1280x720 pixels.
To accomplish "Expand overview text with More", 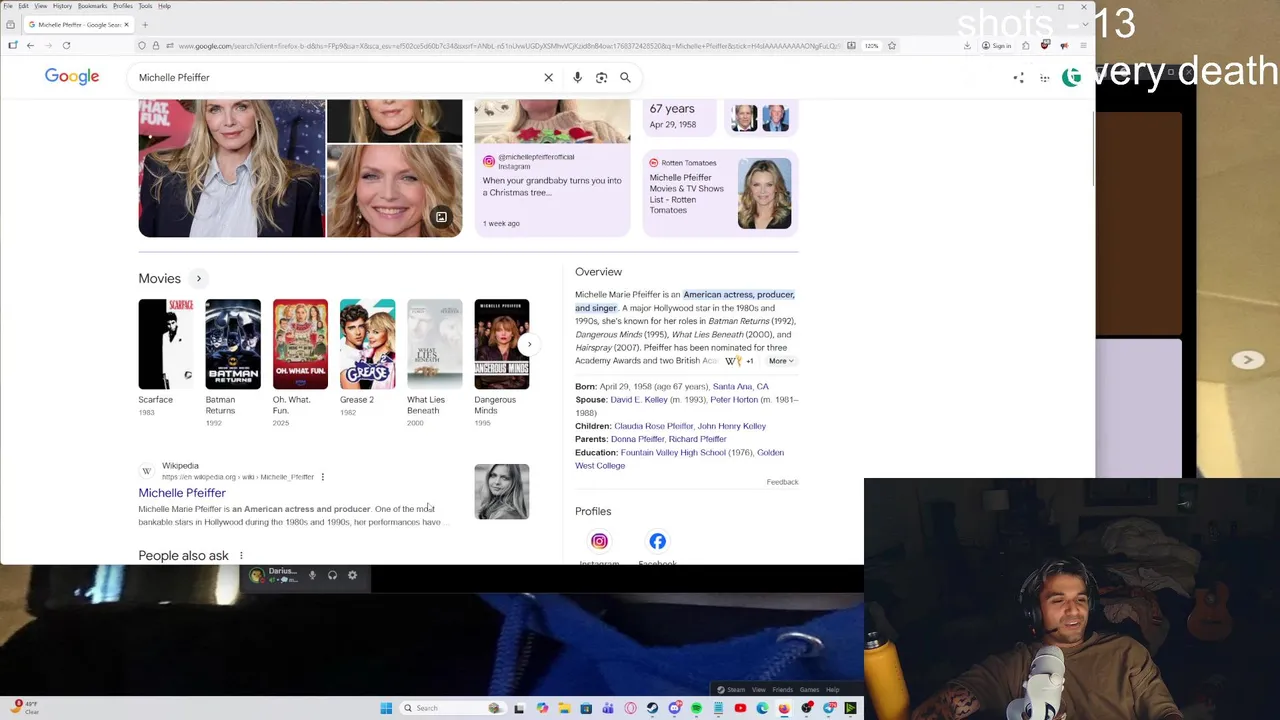I will pos(781,361).
